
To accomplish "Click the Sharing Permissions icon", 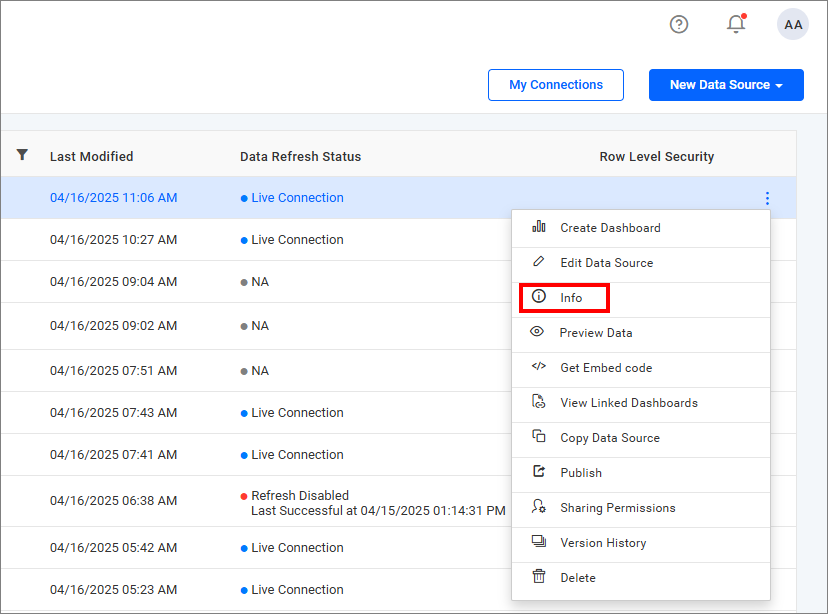I will pyautogui.click(x=539, y=507).
